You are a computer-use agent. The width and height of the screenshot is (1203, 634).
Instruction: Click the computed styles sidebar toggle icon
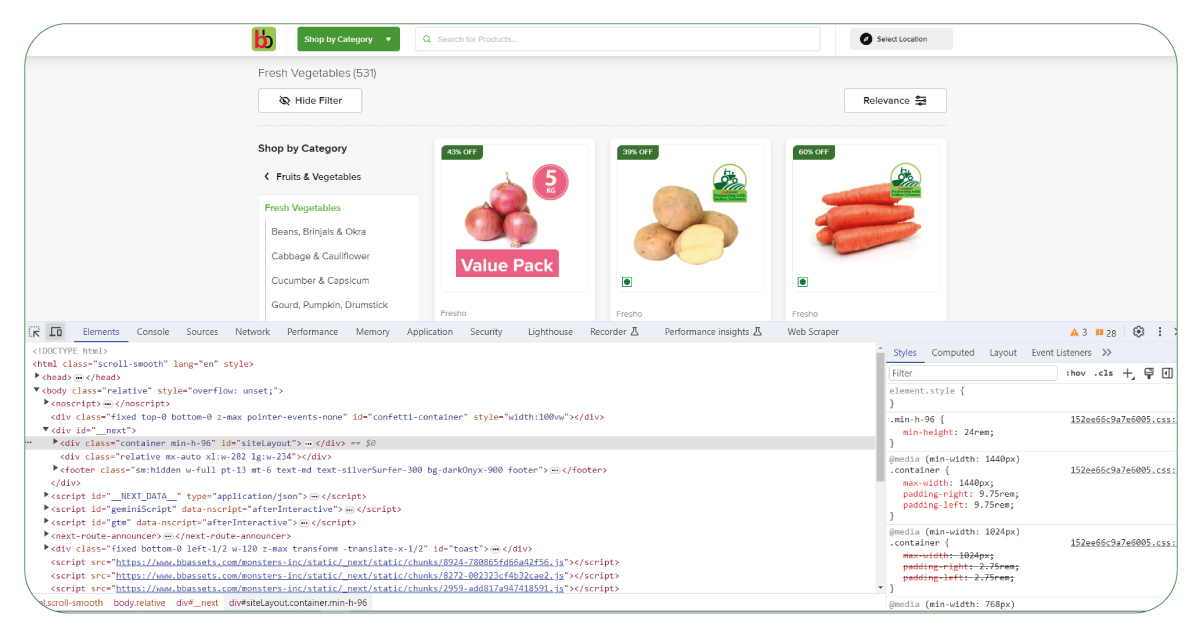[x=1167, y=373]
